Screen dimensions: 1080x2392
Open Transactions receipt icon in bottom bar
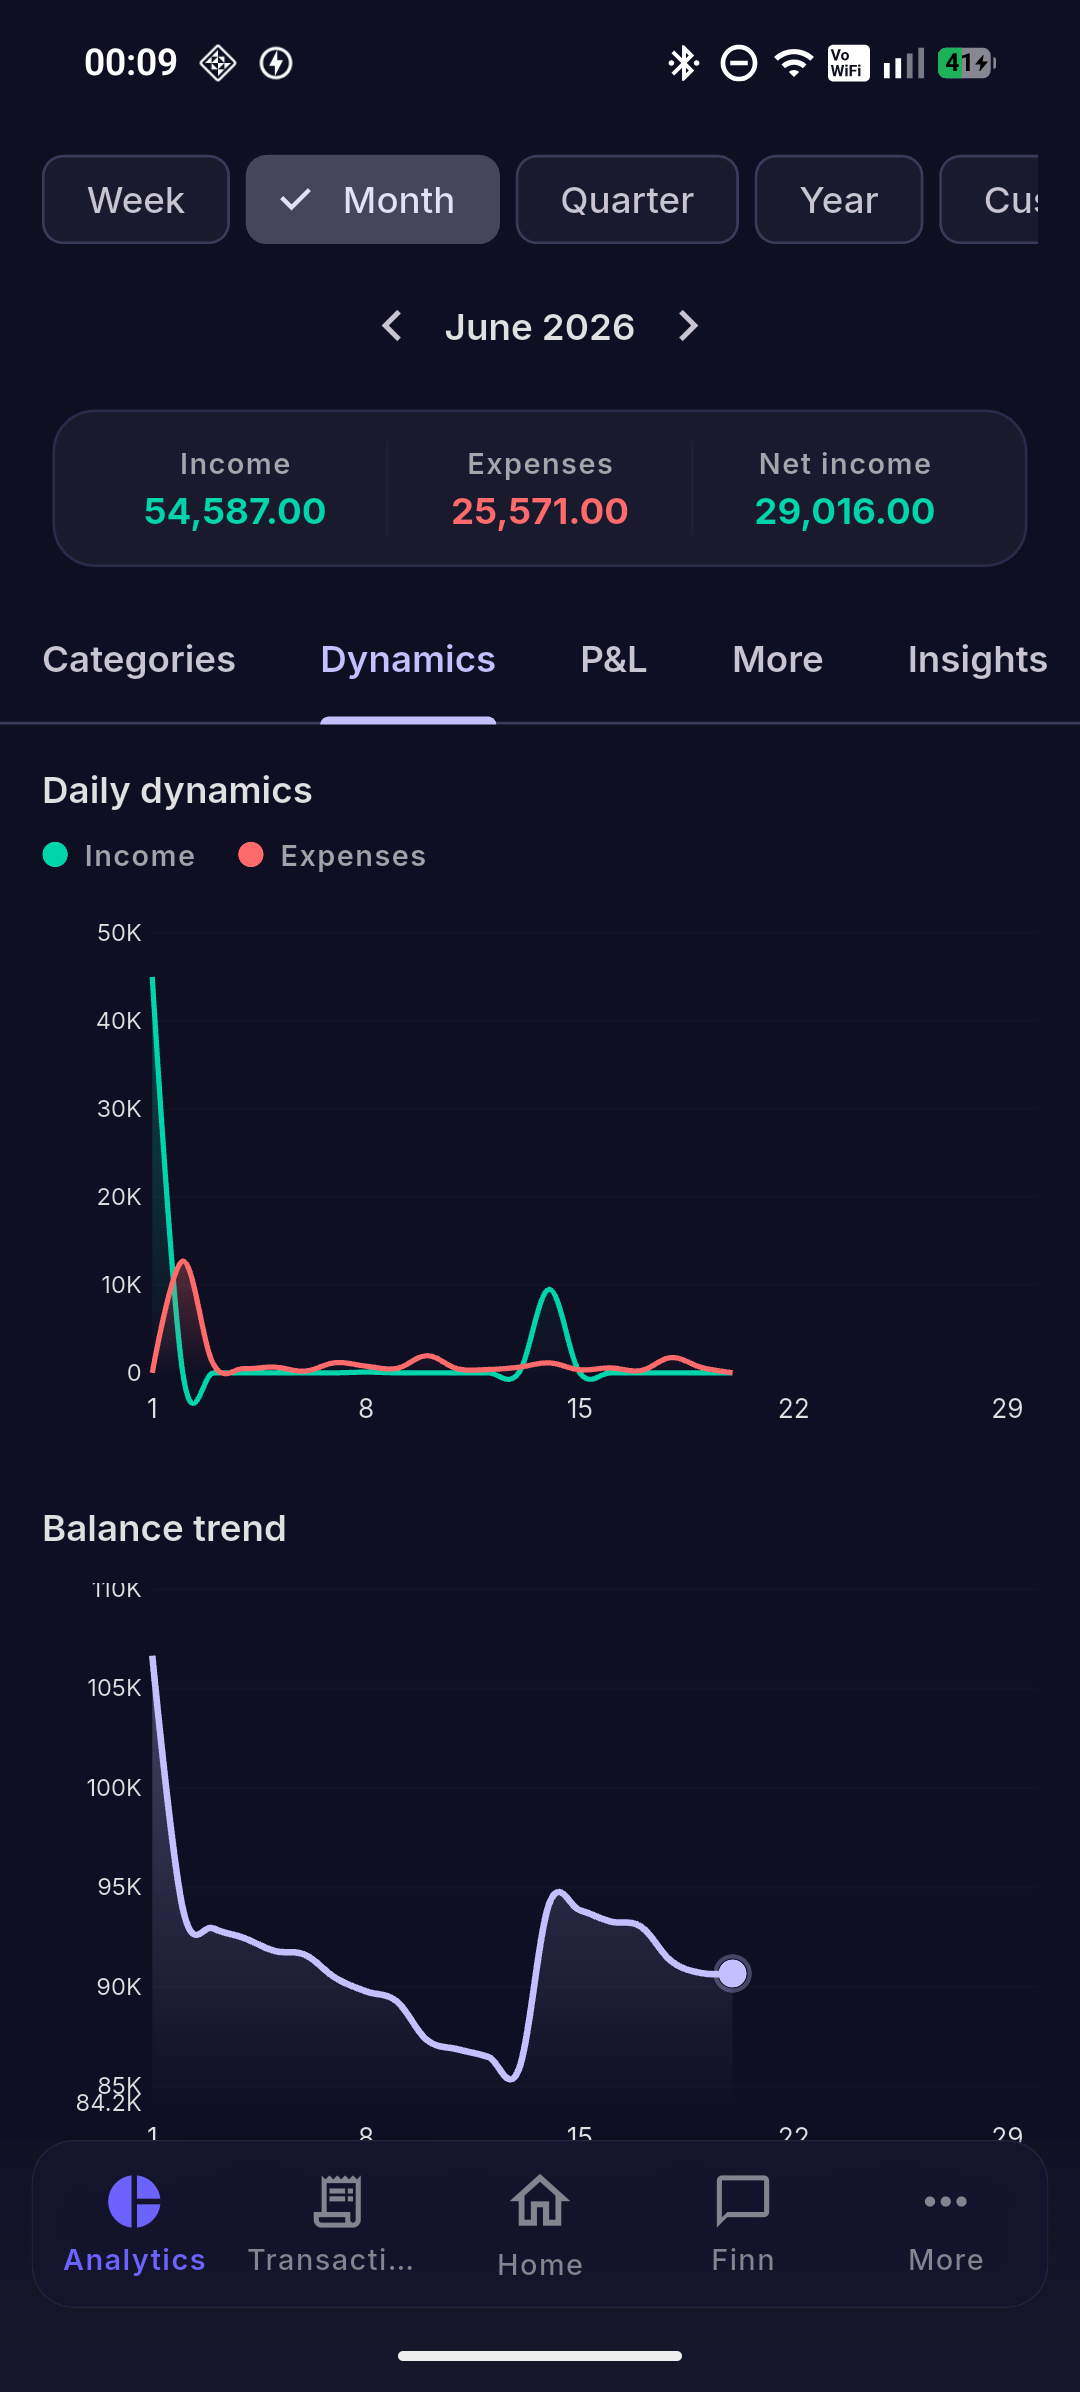point(338,2201)
